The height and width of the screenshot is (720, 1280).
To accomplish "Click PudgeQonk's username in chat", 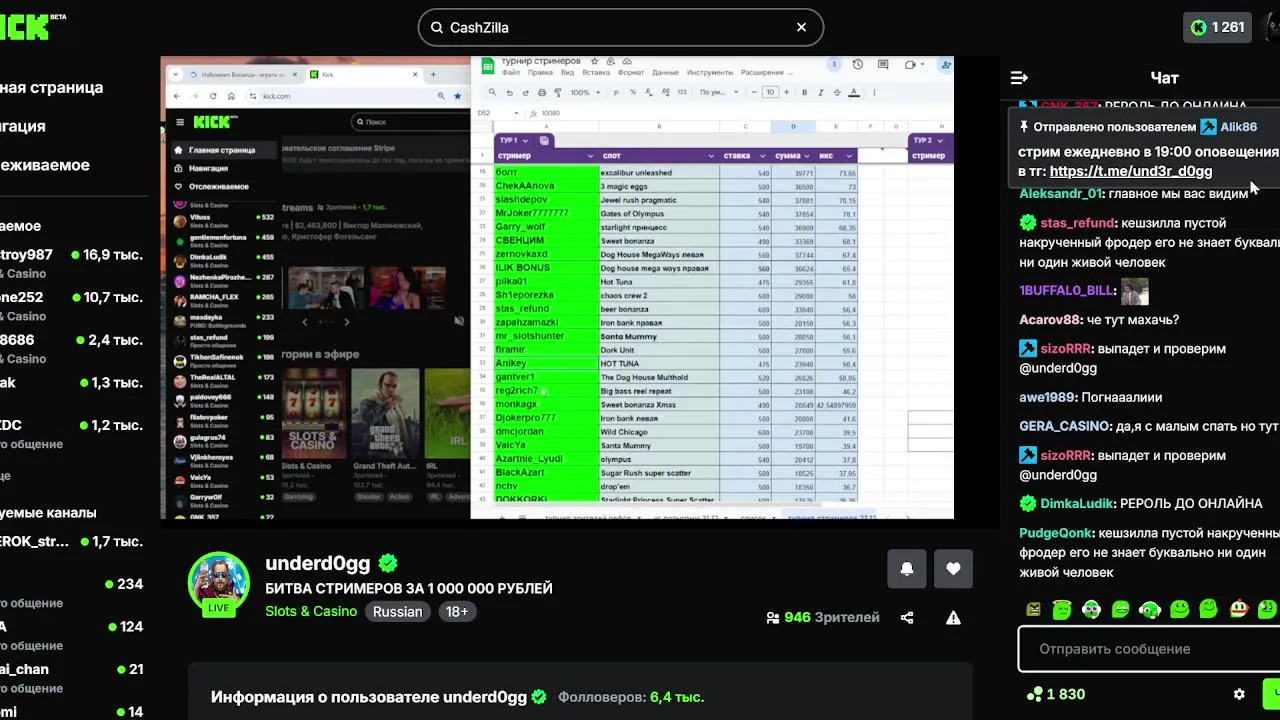I will [x=1055, y=534].
